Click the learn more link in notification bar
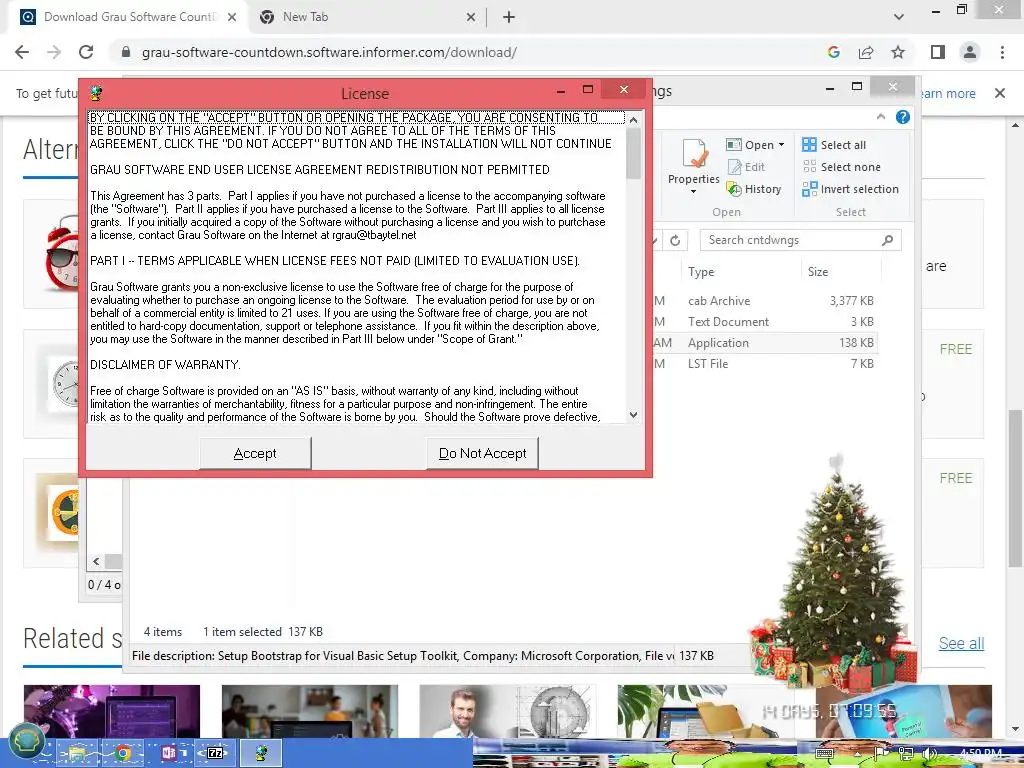Image resolution: width=1024 pixels, height=768 pixels. pos(948,93)
